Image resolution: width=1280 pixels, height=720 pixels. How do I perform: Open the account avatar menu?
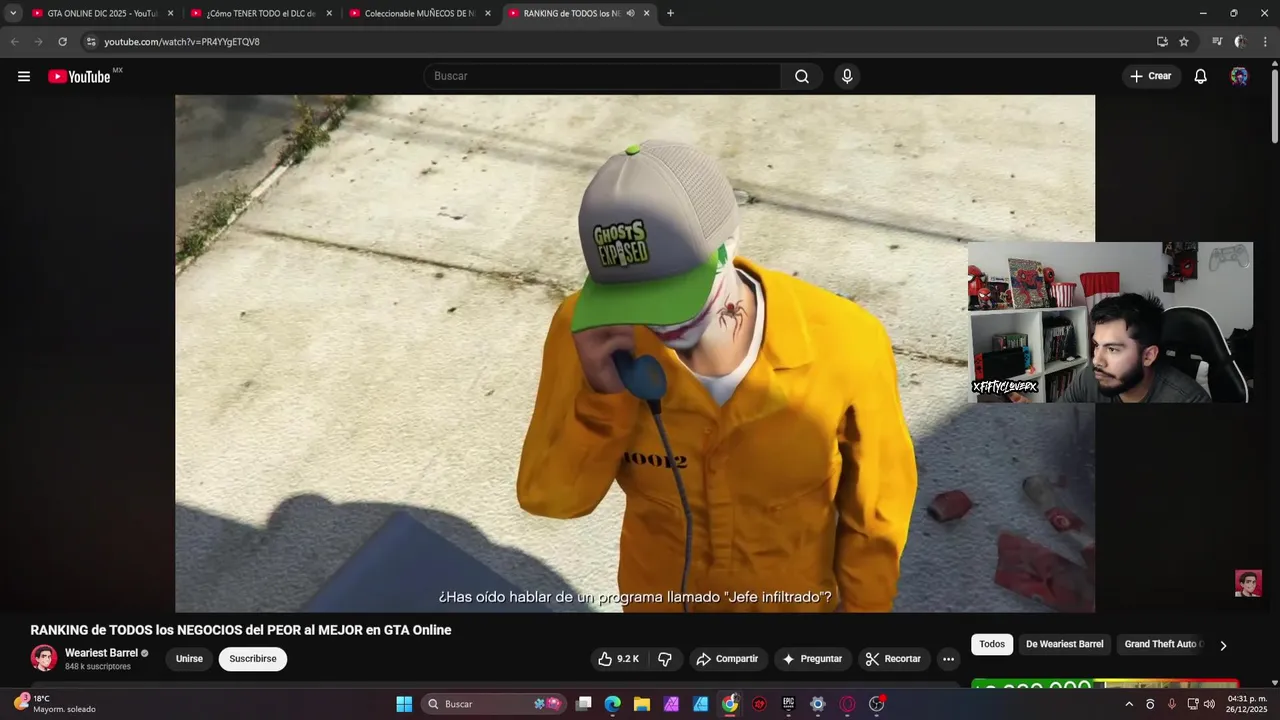tap(1239, 76)
